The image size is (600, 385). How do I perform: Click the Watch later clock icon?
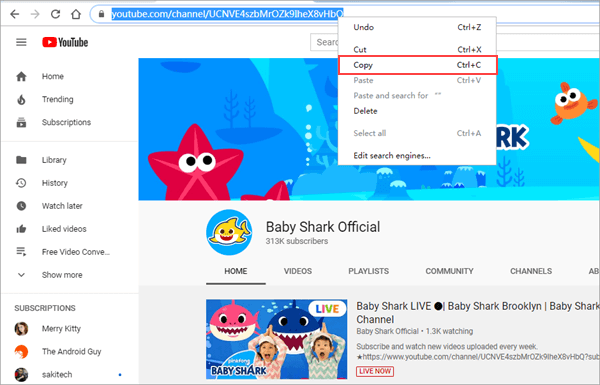pos(21,206)
